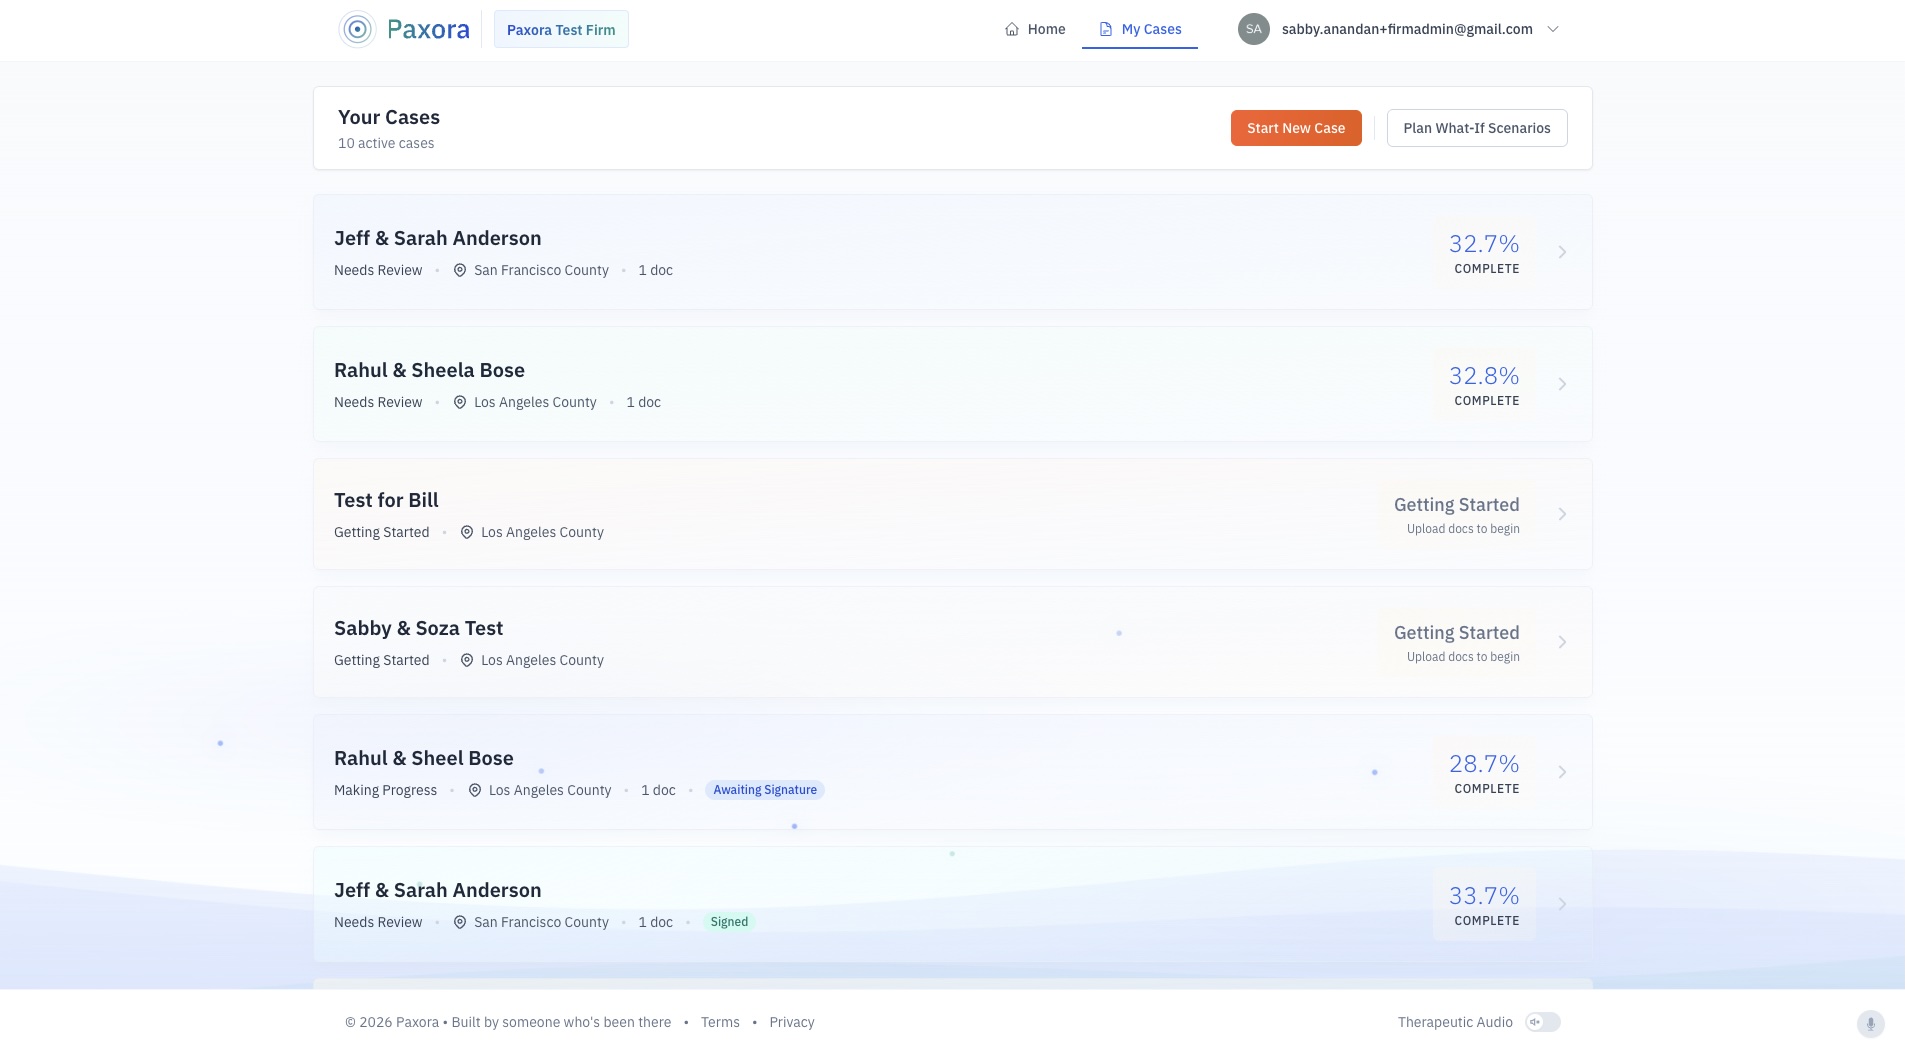Click location pin on Sabby & Soza Test
This screenshot has width=1905, height=1051.
[x=467, y=660]
